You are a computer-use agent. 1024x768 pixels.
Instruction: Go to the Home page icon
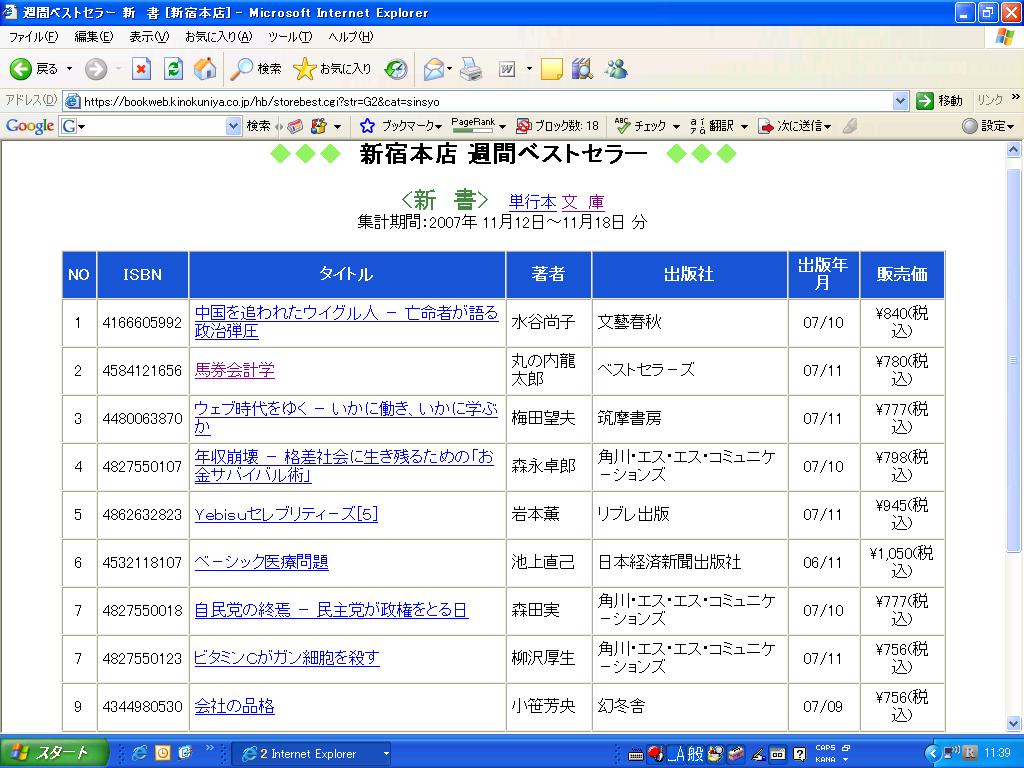(x=204, y=69)
